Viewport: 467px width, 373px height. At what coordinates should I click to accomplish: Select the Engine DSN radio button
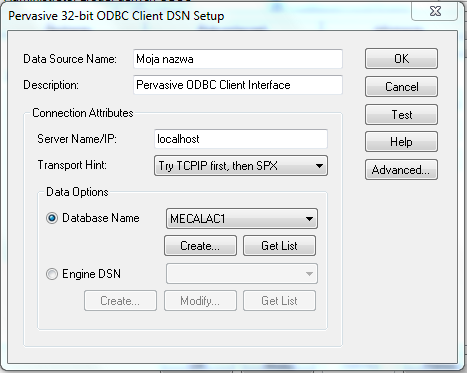(52, 274)
